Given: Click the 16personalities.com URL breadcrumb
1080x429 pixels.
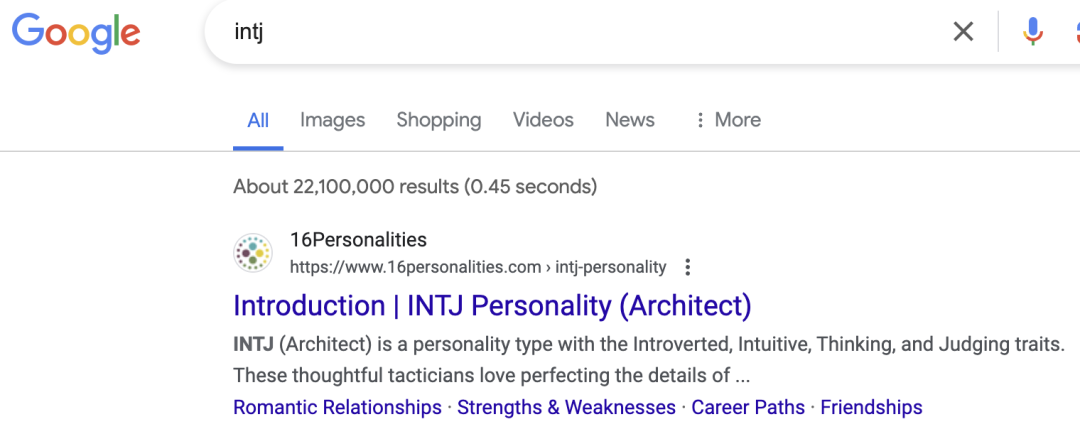Looking at the screenshot, I should (x=478, y=267).
